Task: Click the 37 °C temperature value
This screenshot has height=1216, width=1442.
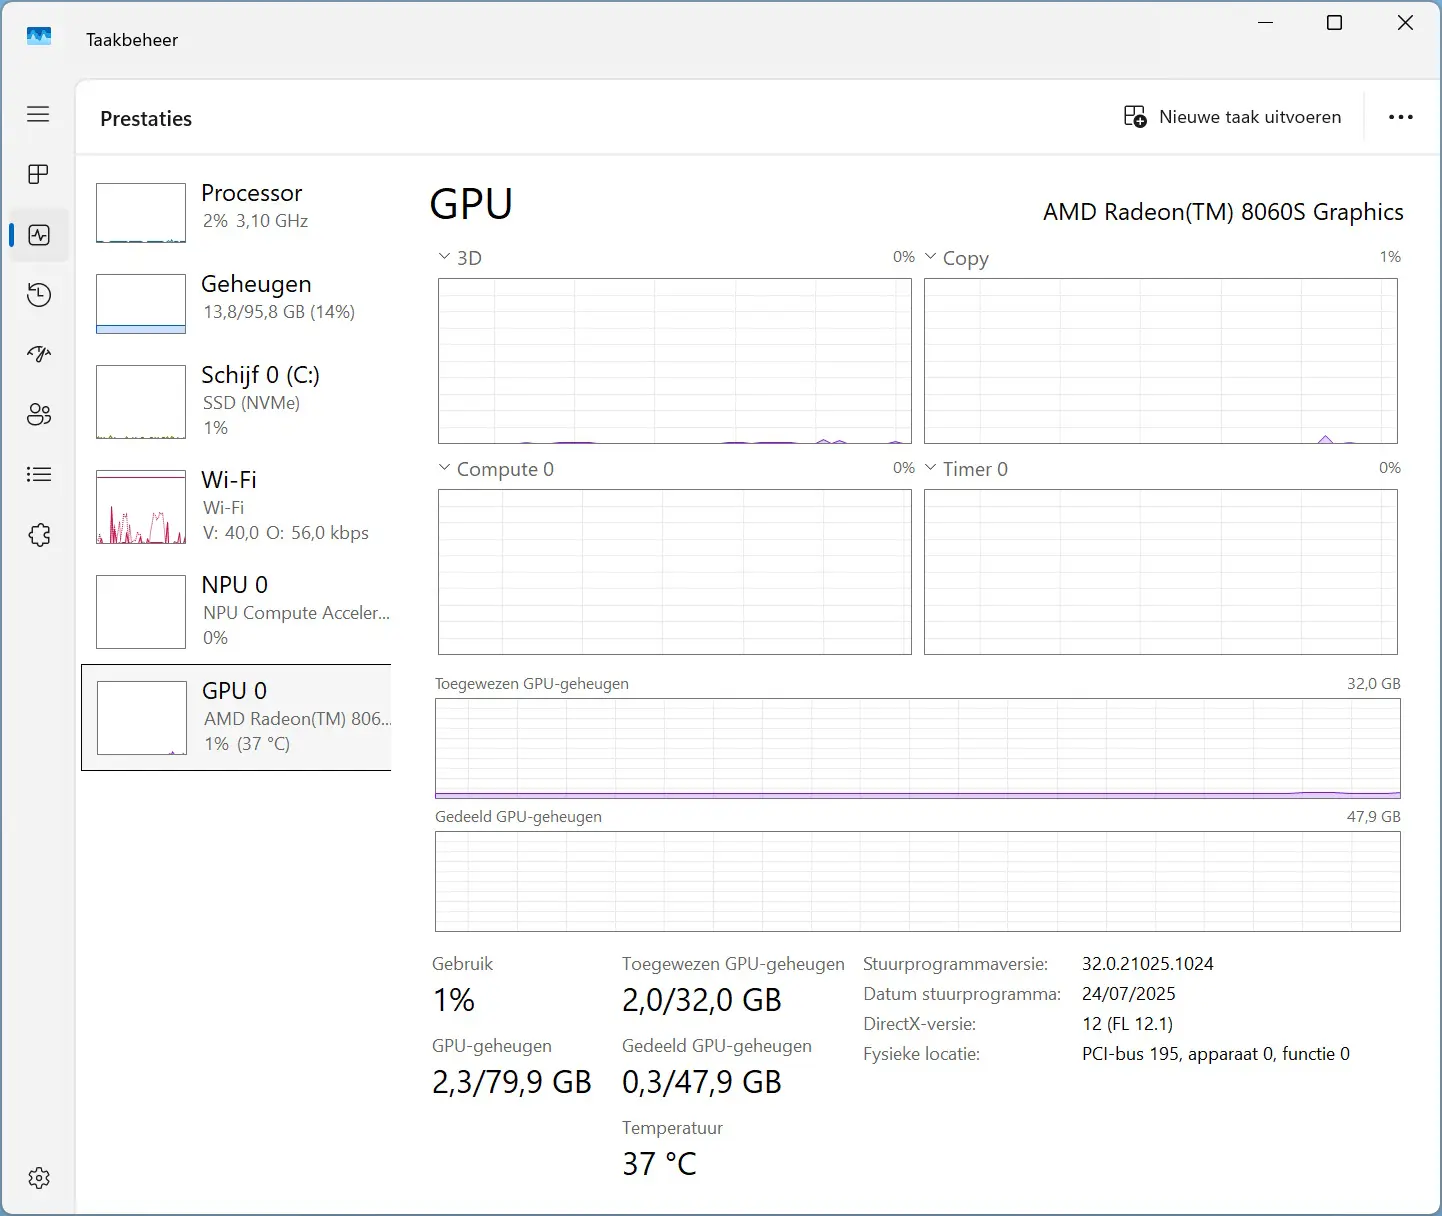Action: [659, 1164]
